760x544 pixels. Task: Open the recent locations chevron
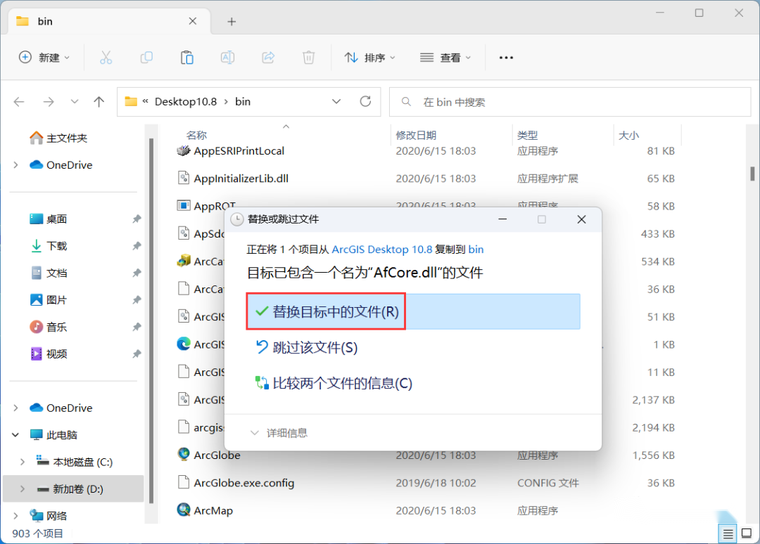tap(74, 102)
